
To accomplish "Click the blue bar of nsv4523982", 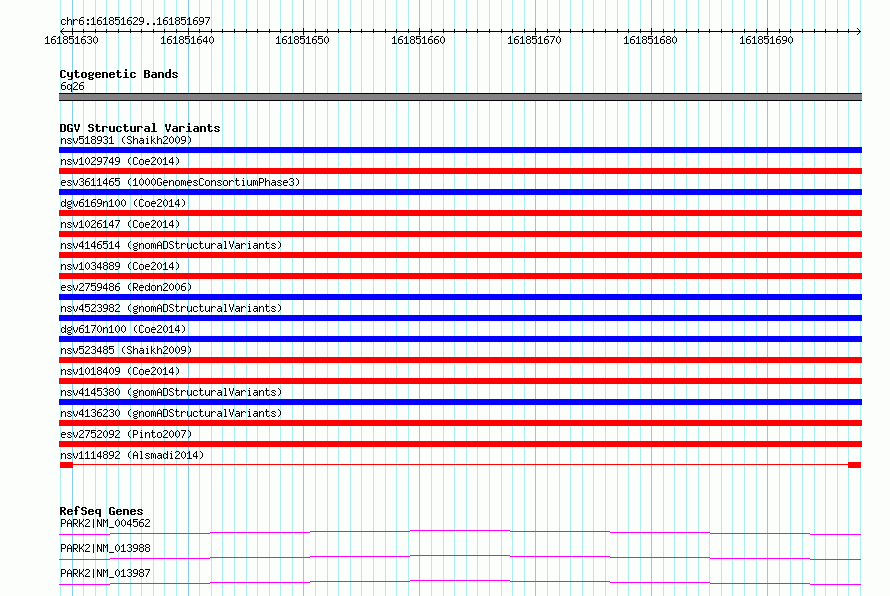I will click(x=460, y=318).
